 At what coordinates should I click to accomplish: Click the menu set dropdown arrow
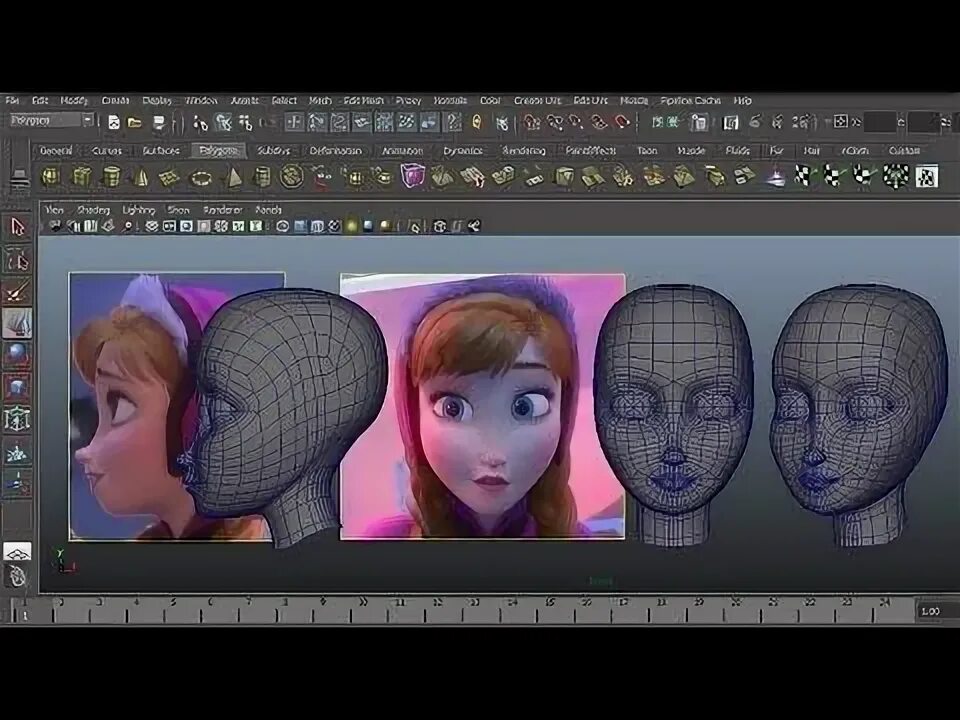tap(88, 120)
